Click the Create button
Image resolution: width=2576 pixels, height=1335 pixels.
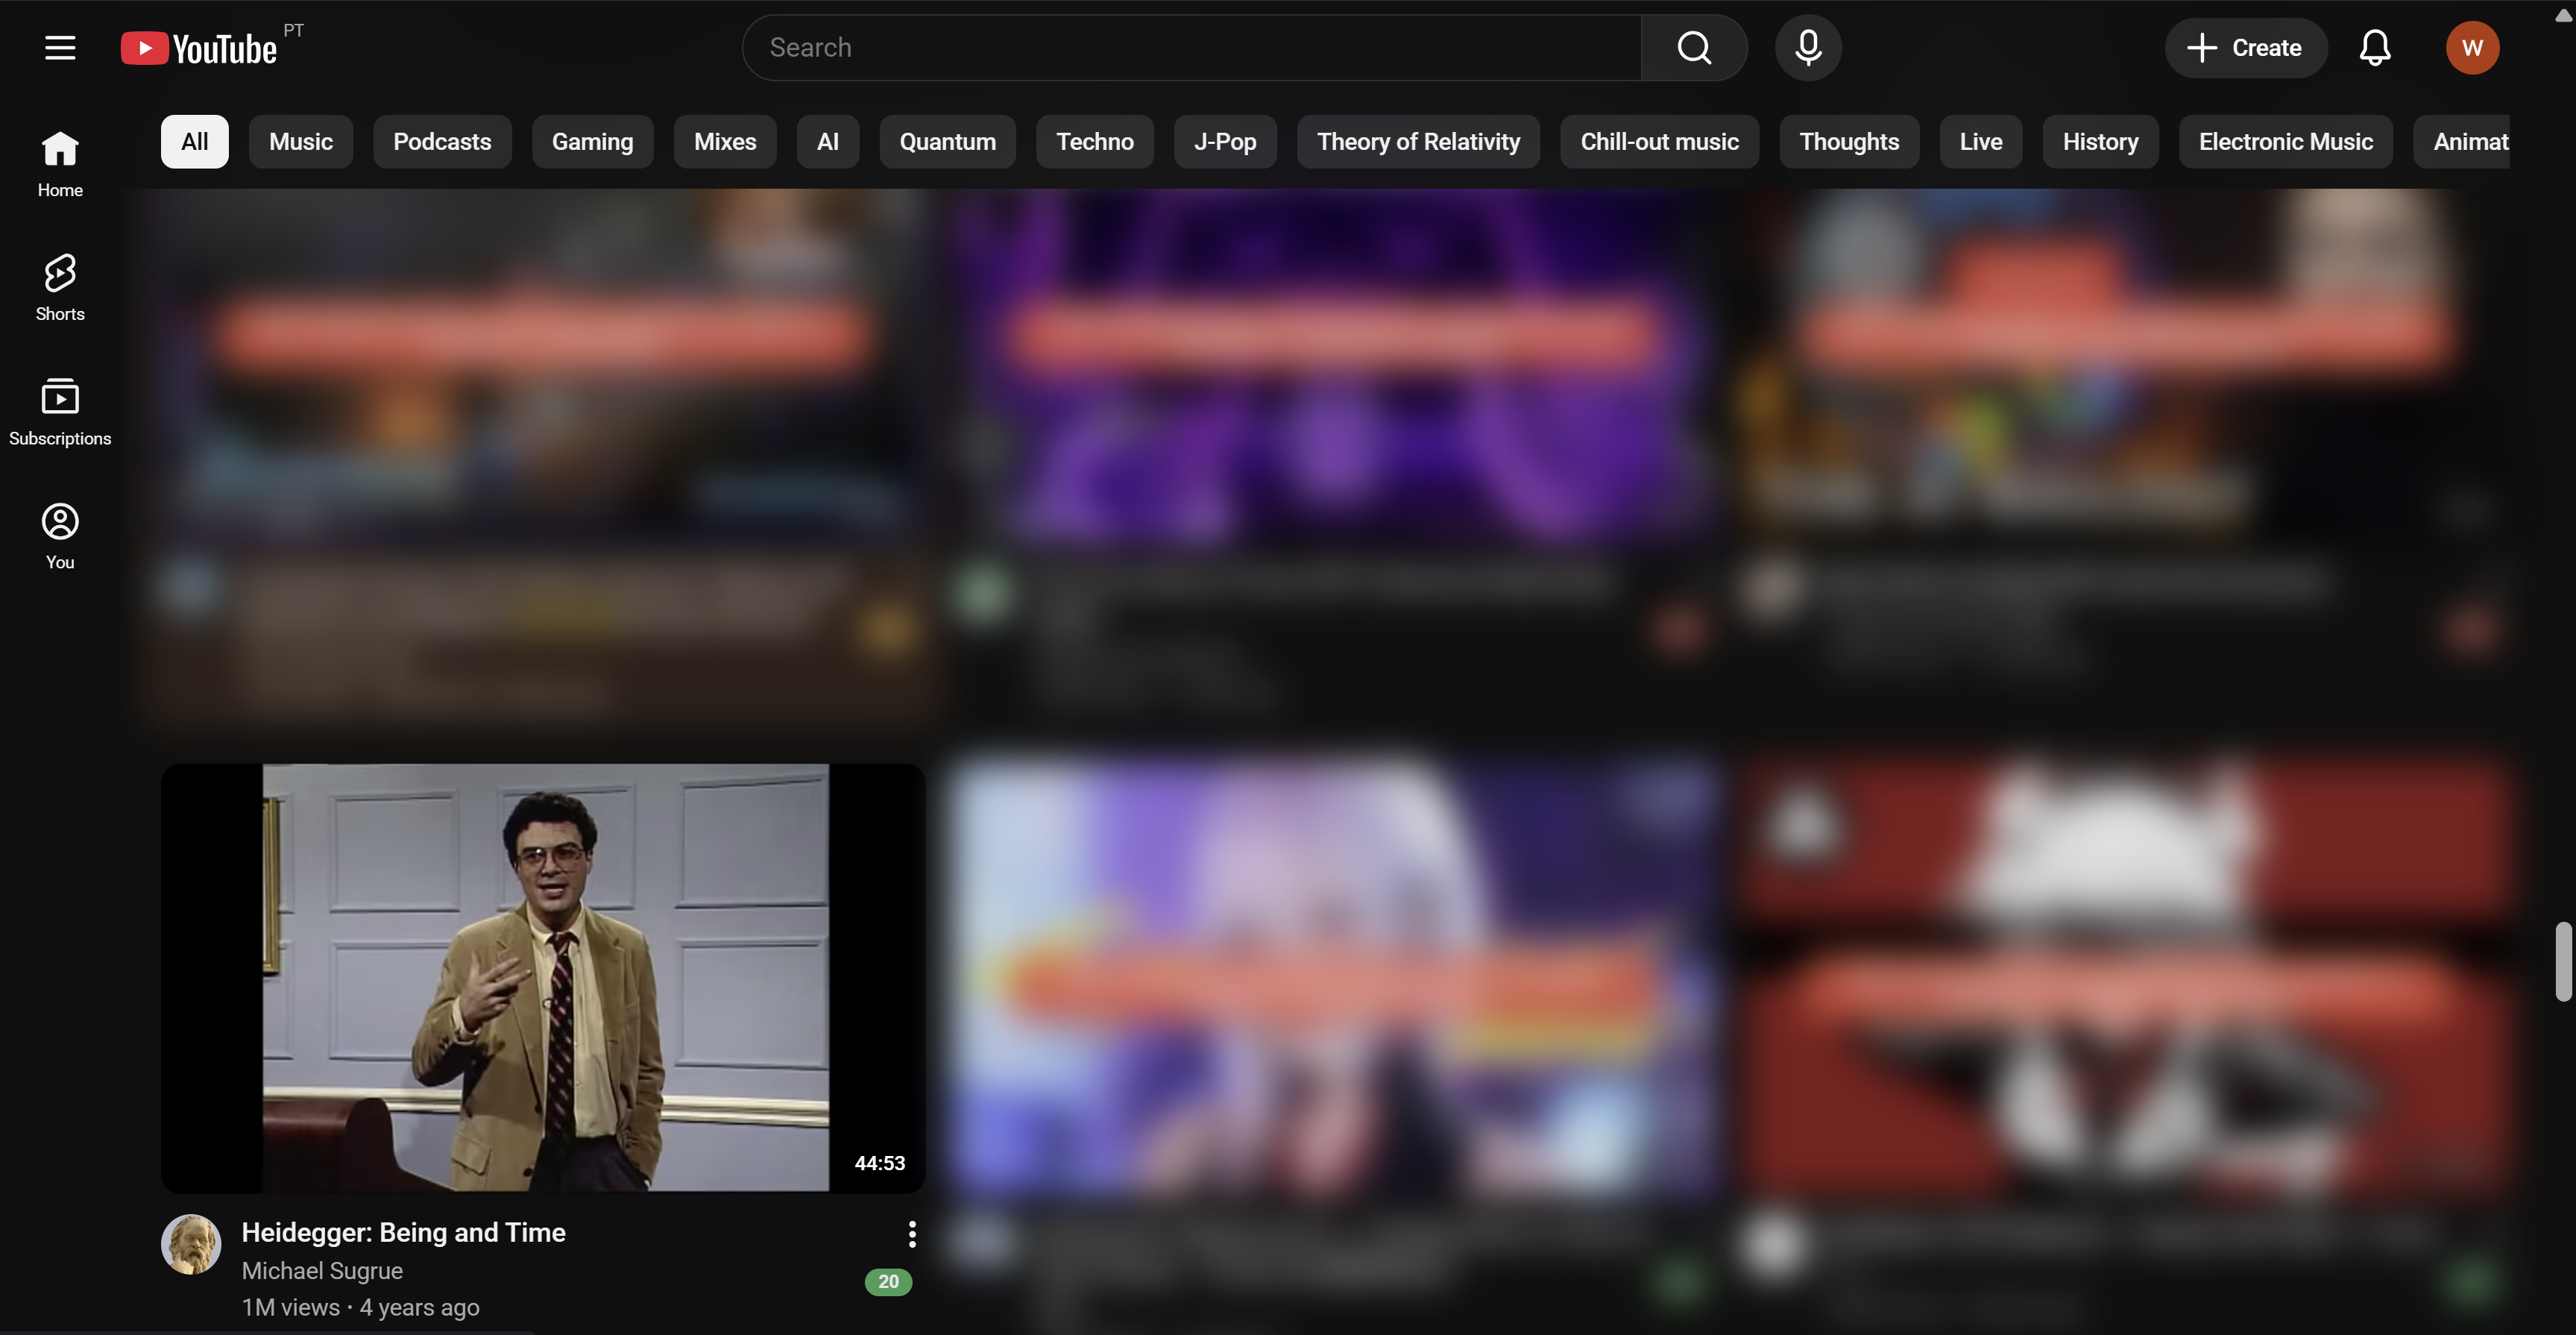pyautogui.click(x=2245, y=47)
